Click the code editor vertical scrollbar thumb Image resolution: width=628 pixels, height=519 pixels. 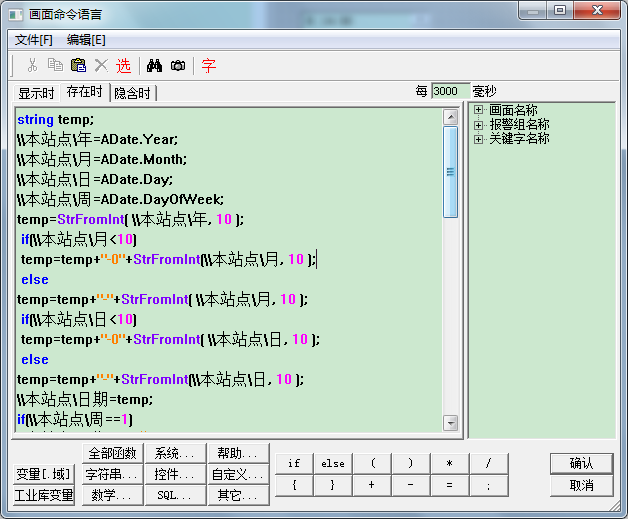[x=450, y=171]
